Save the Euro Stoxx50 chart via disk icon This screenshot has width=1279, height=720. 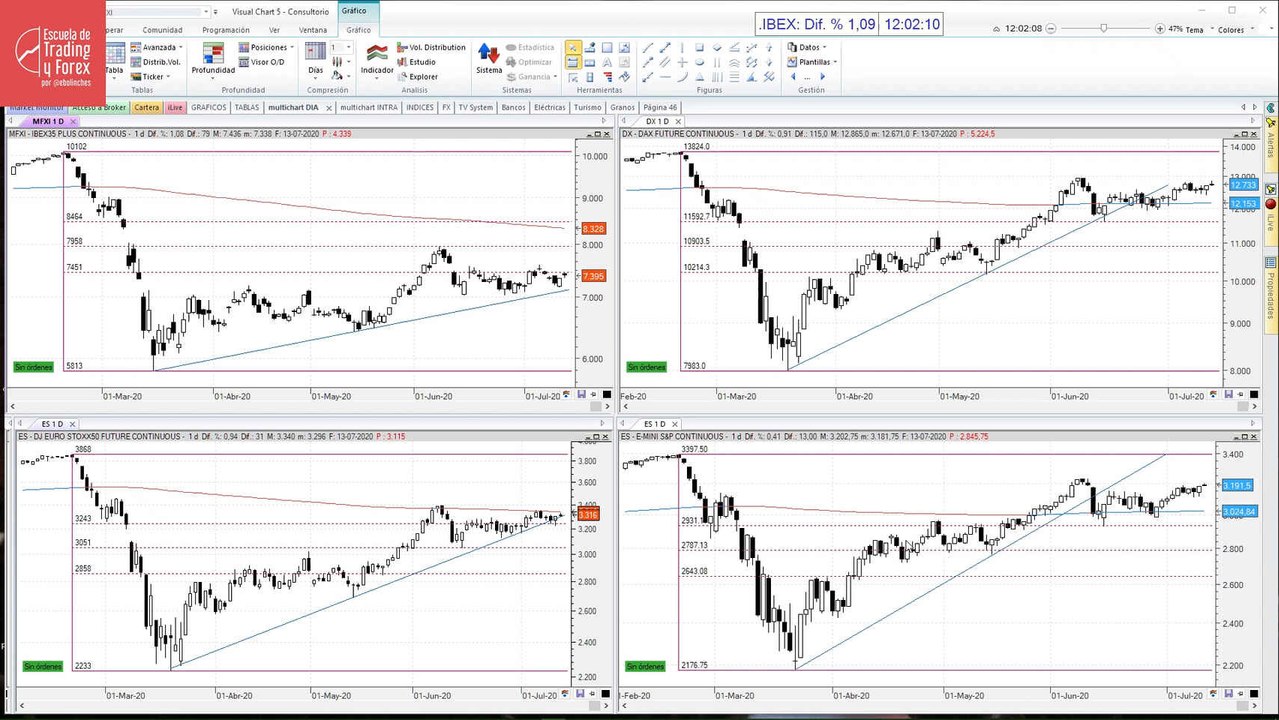click(x=582, y=694)
